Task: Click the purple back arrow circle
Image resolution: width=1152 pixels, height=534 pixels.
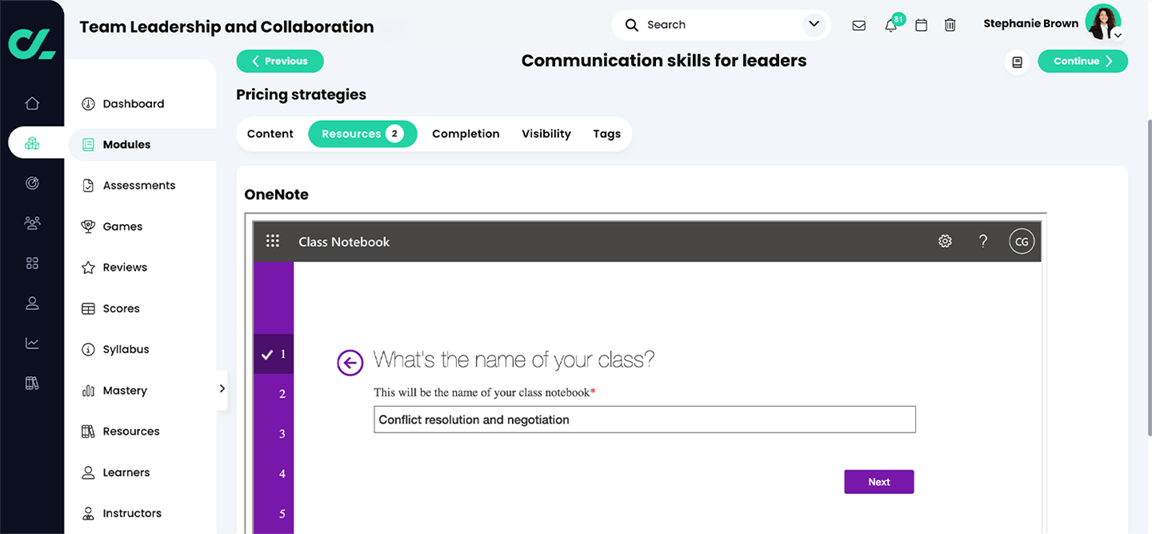Action: pos(350,361)
